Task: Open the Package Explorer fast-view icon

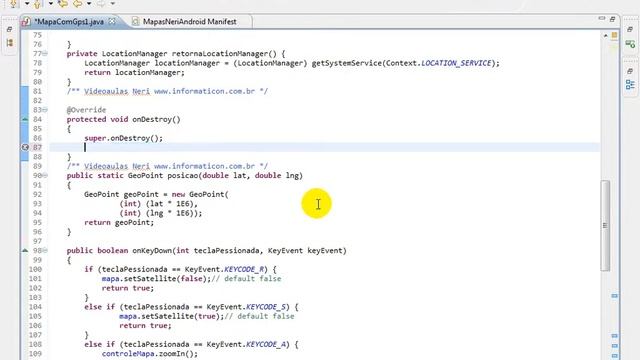Action: [x=10, y=42]
